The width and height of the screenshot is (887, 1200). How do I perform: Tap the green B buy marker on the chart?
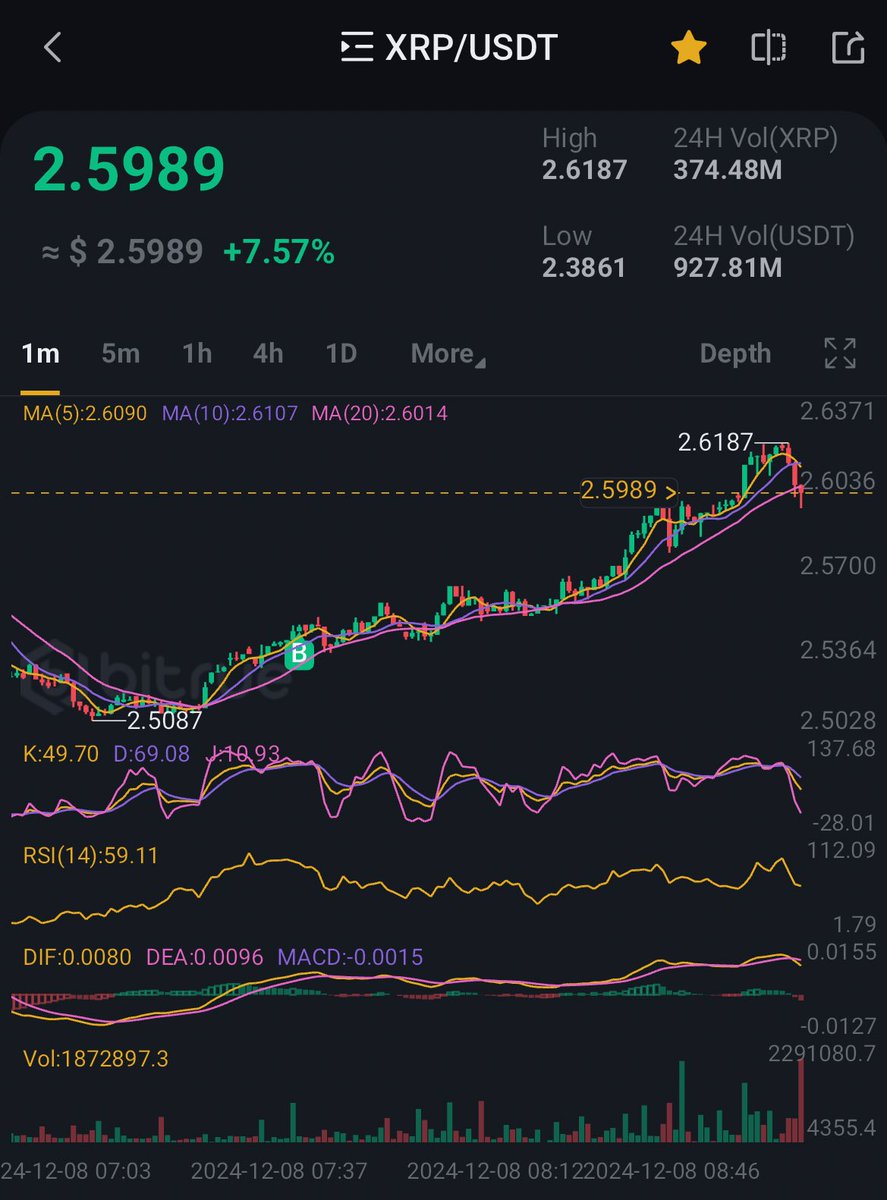coord(299,655)
